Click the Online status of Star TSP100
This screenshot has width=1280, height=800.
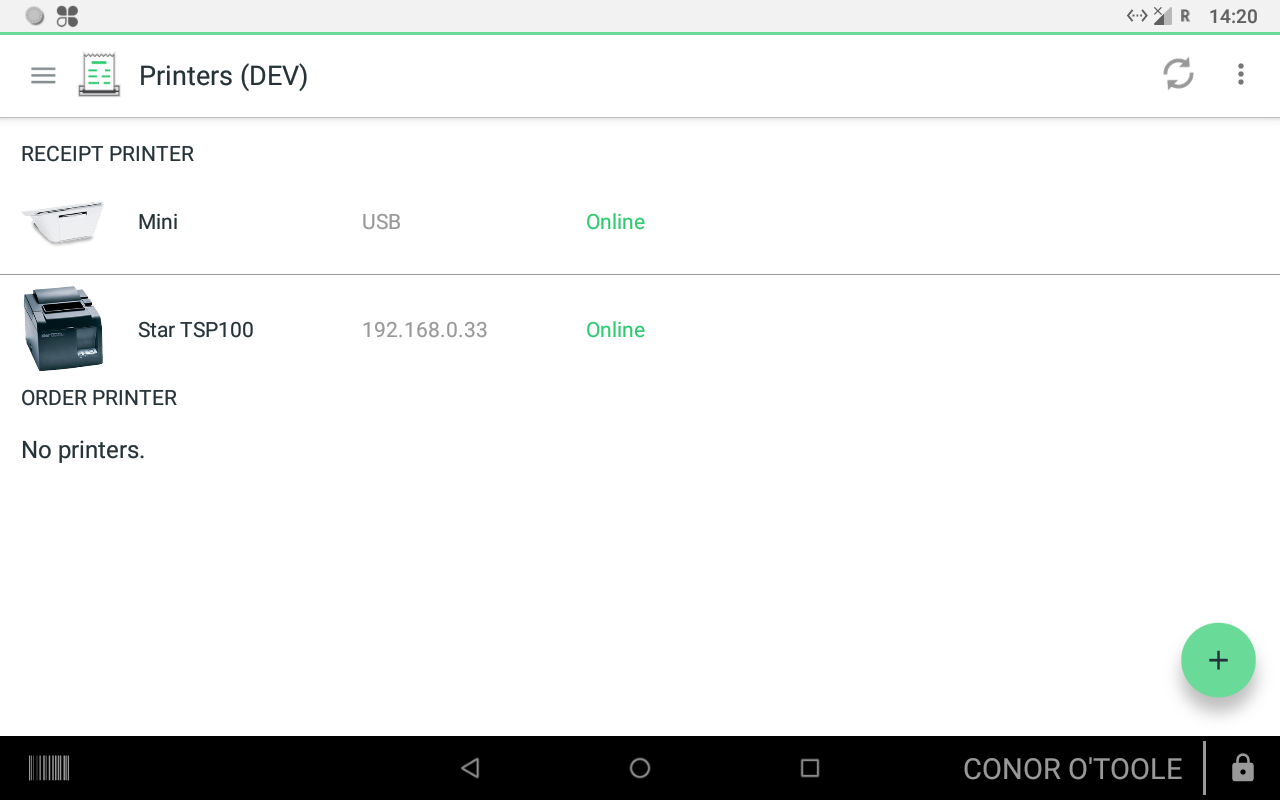point(615,330)
